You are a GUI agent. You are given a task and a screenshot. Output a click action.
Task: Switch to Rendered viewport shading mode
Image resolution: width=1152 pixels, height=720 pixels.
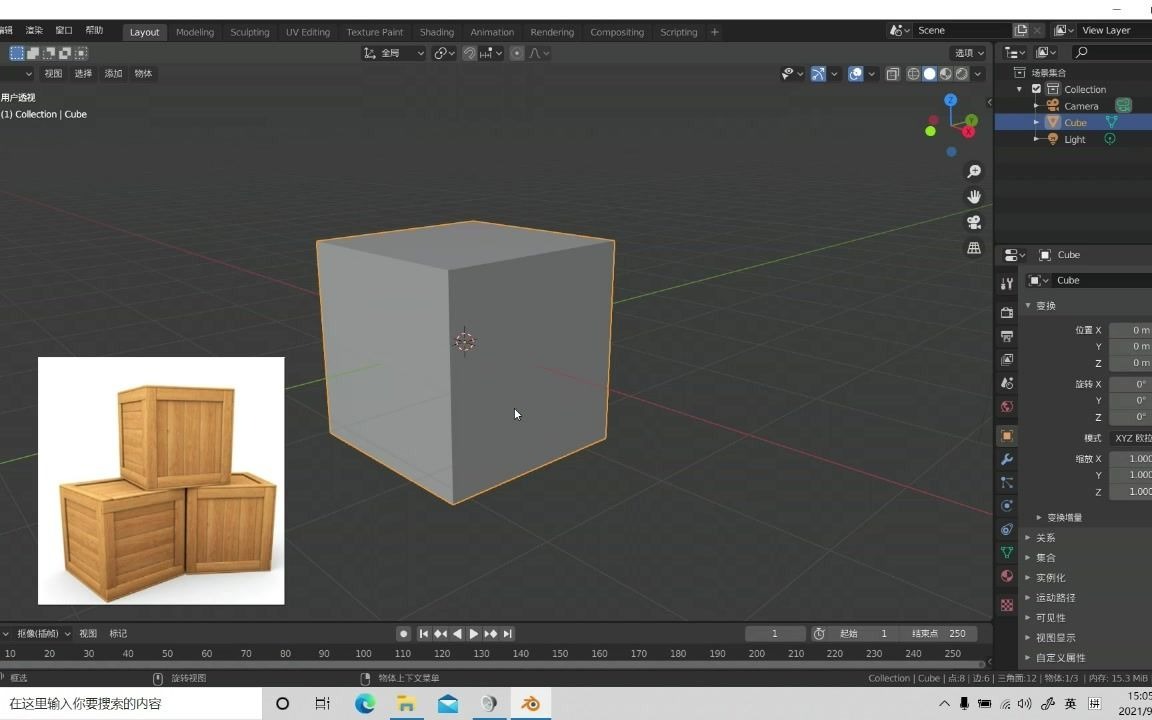coord(961,73)
